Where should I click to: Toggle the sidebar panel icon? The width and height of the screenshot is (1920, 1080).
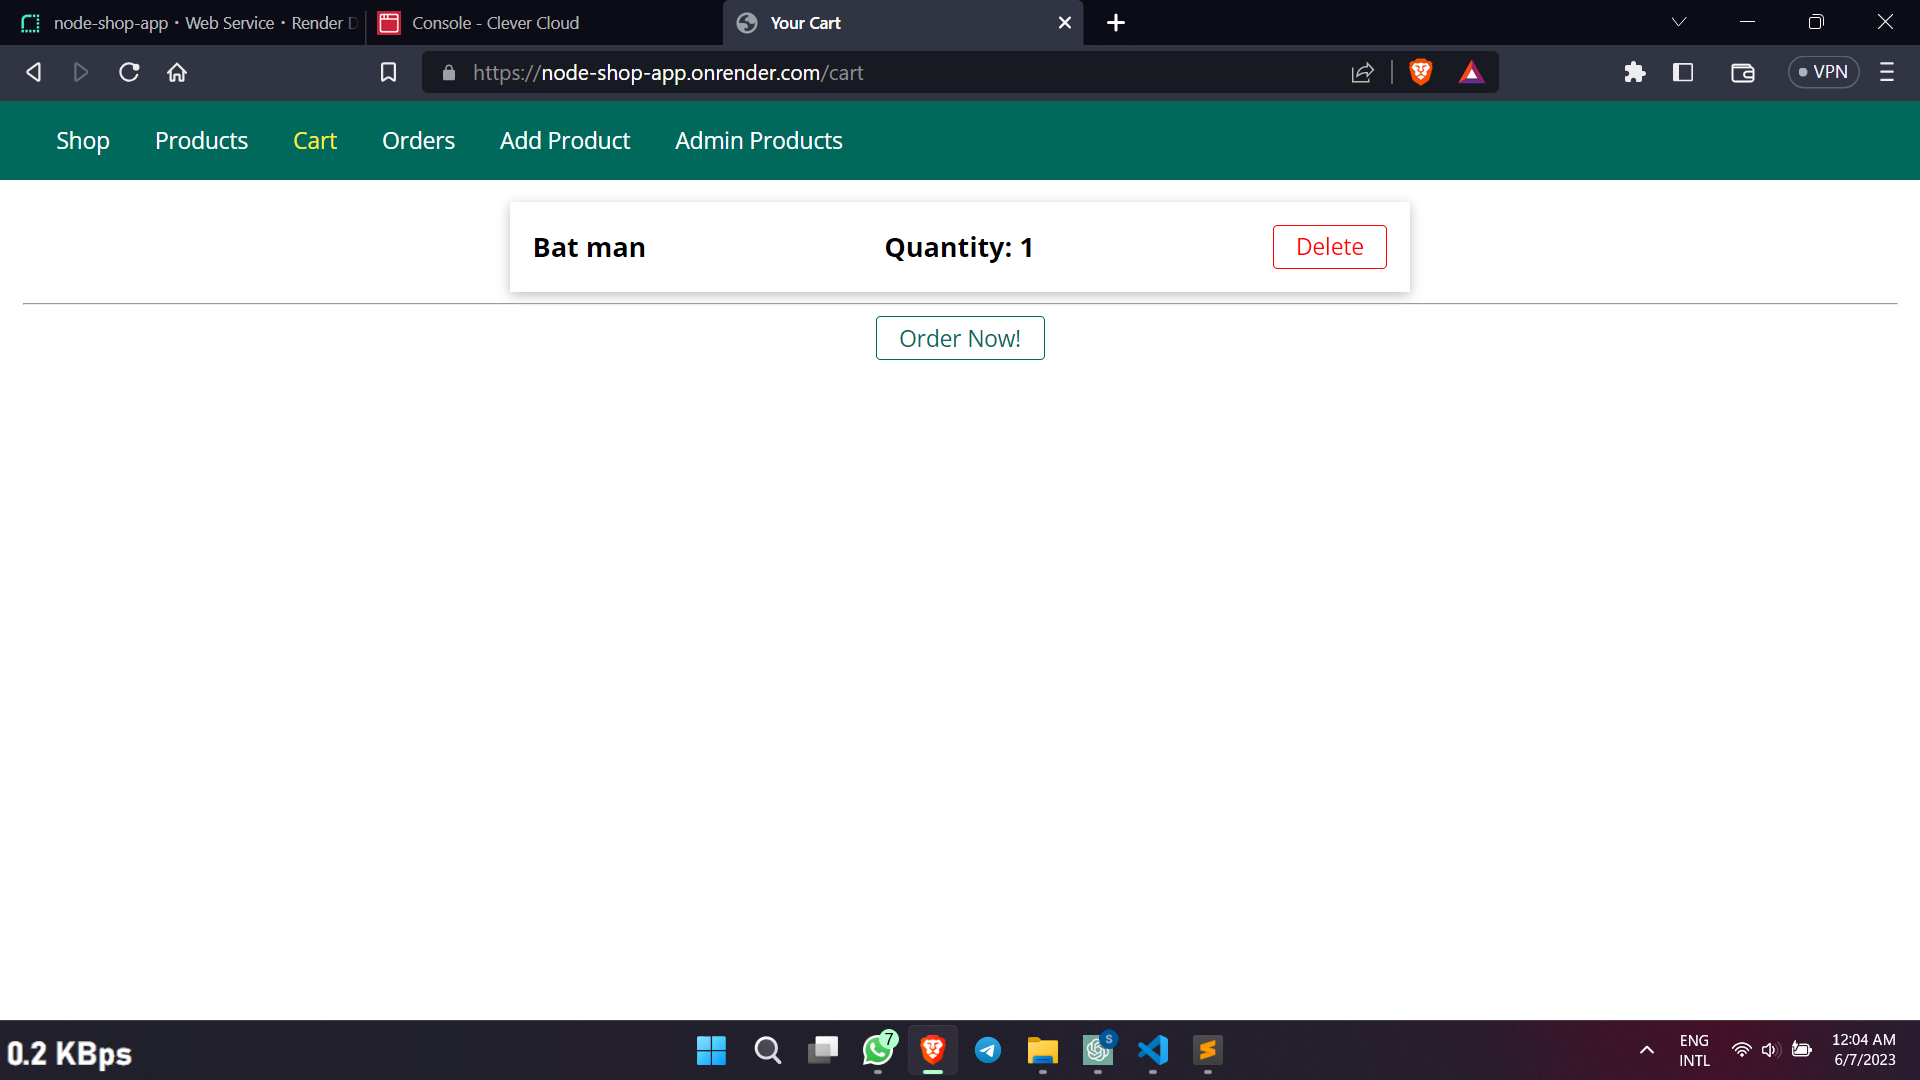tap(1684, 72)
